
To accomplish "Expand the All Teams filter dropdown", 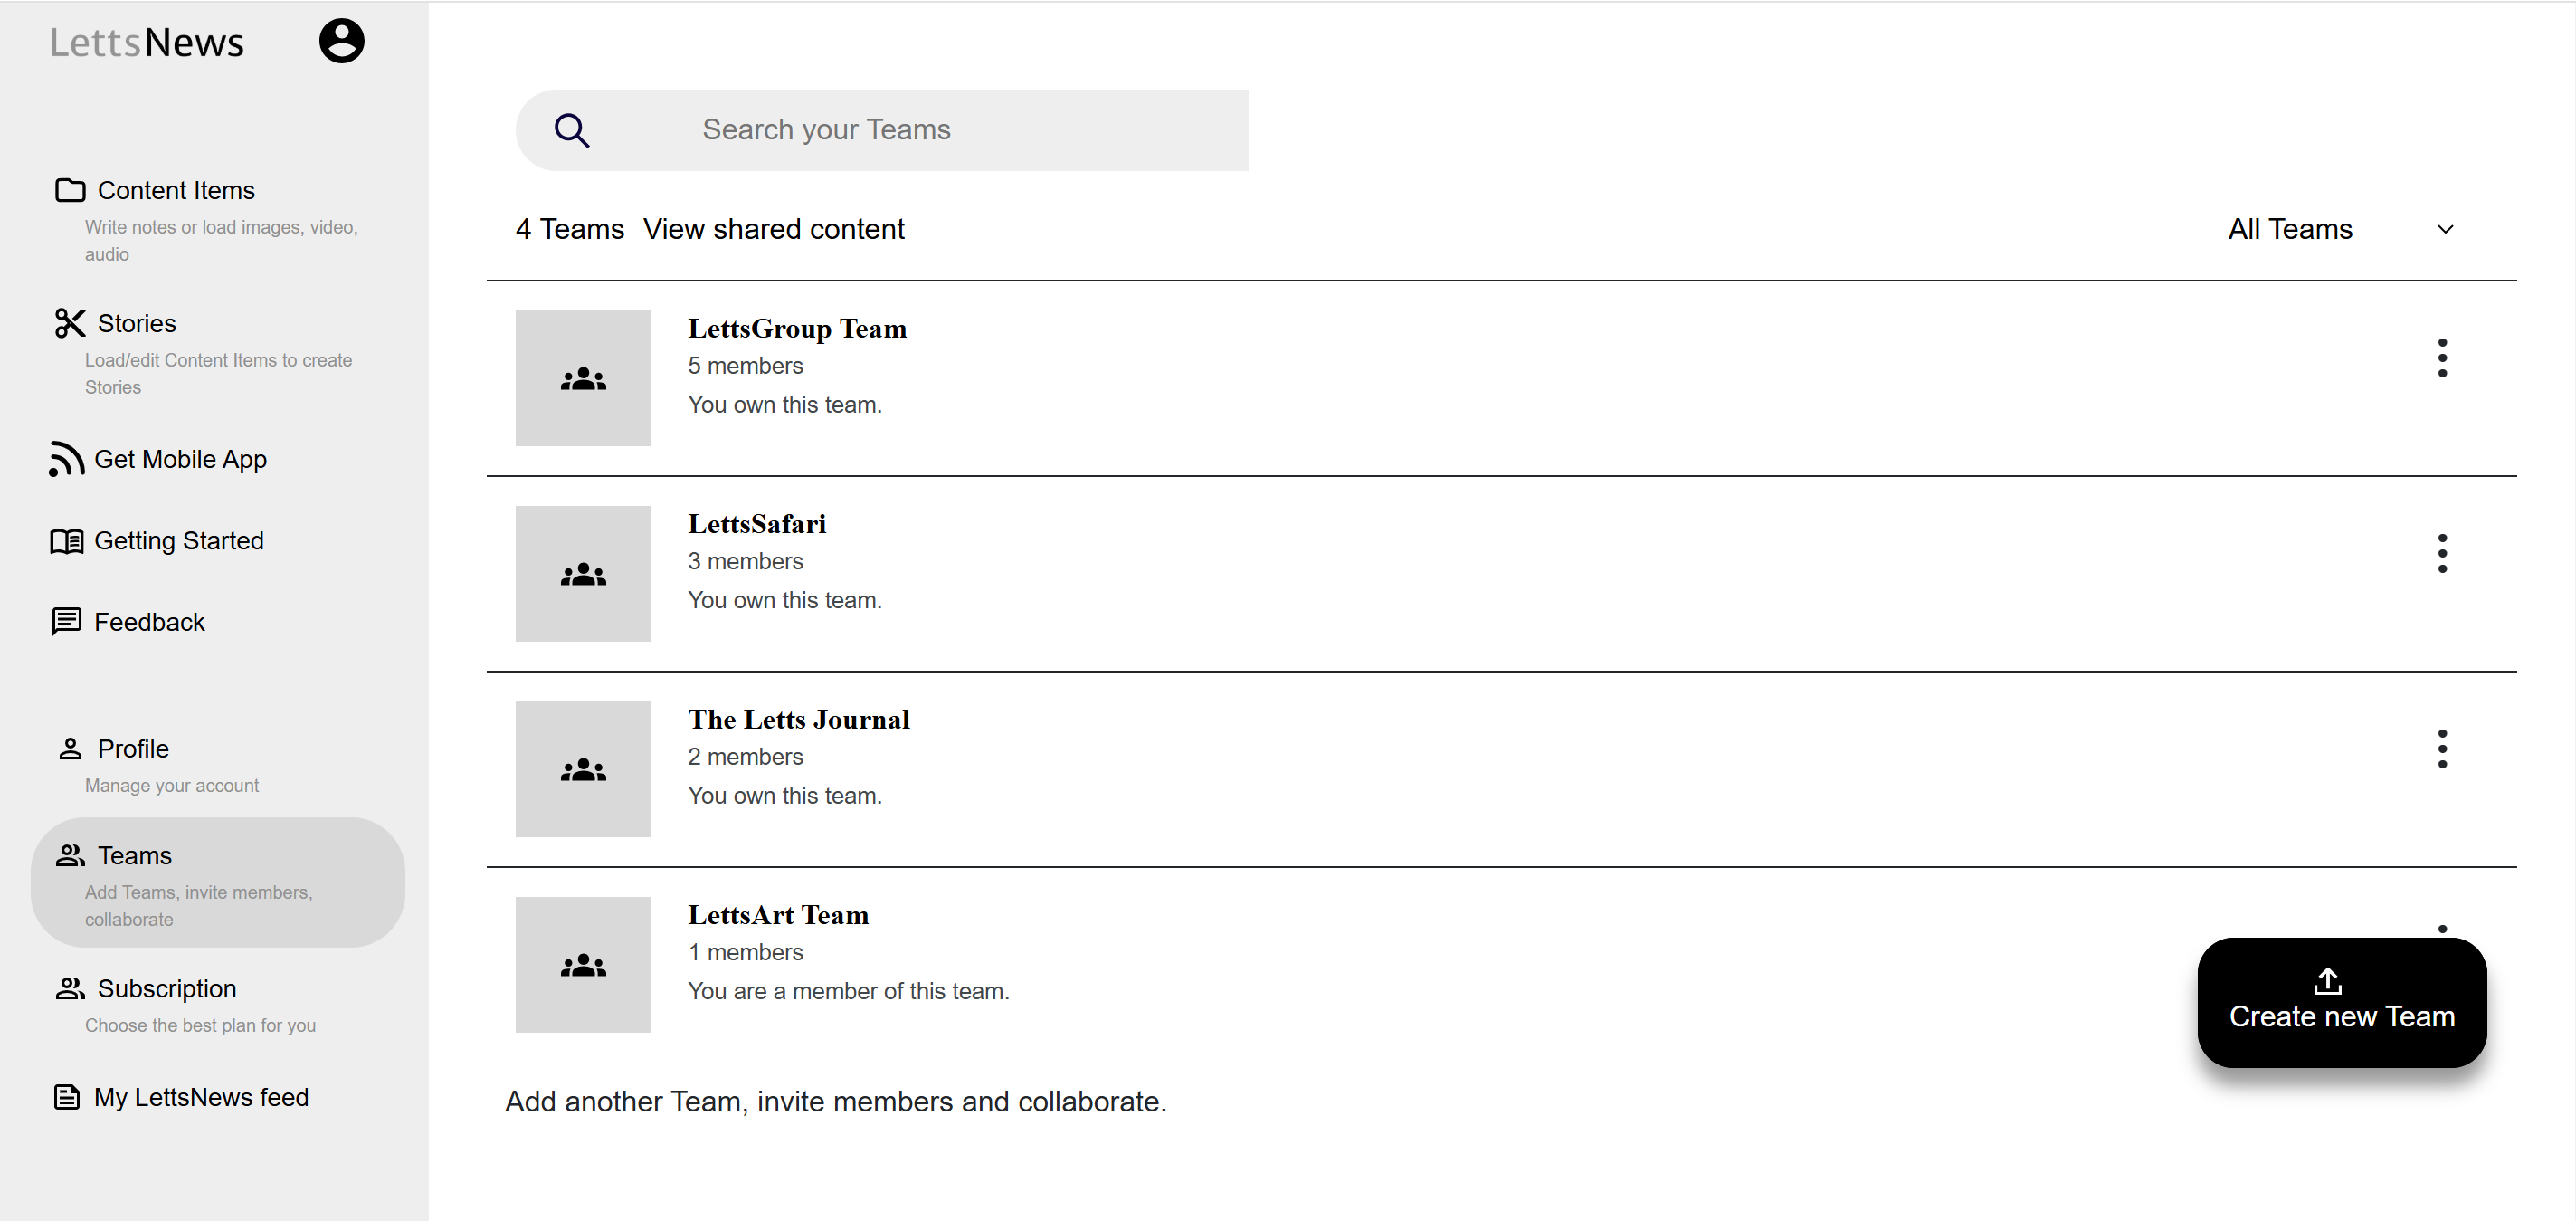I will [2340, 229].
